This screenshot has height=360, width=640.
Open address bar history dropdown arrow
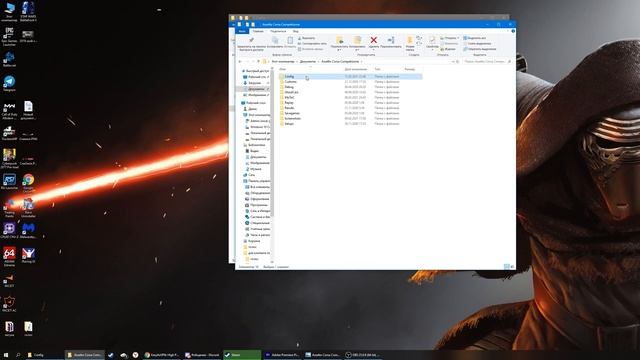coord(453,61)
